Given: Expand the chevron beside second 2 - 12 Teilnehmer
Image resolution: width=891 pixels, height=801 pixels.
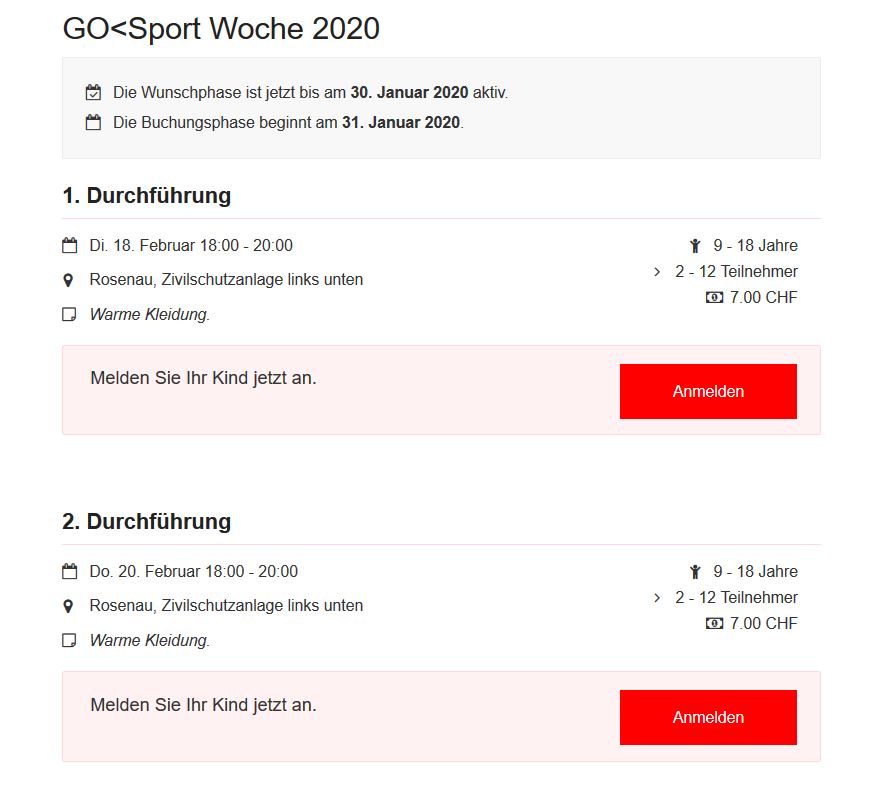Looking at the screenshot, I should [657, 598].
